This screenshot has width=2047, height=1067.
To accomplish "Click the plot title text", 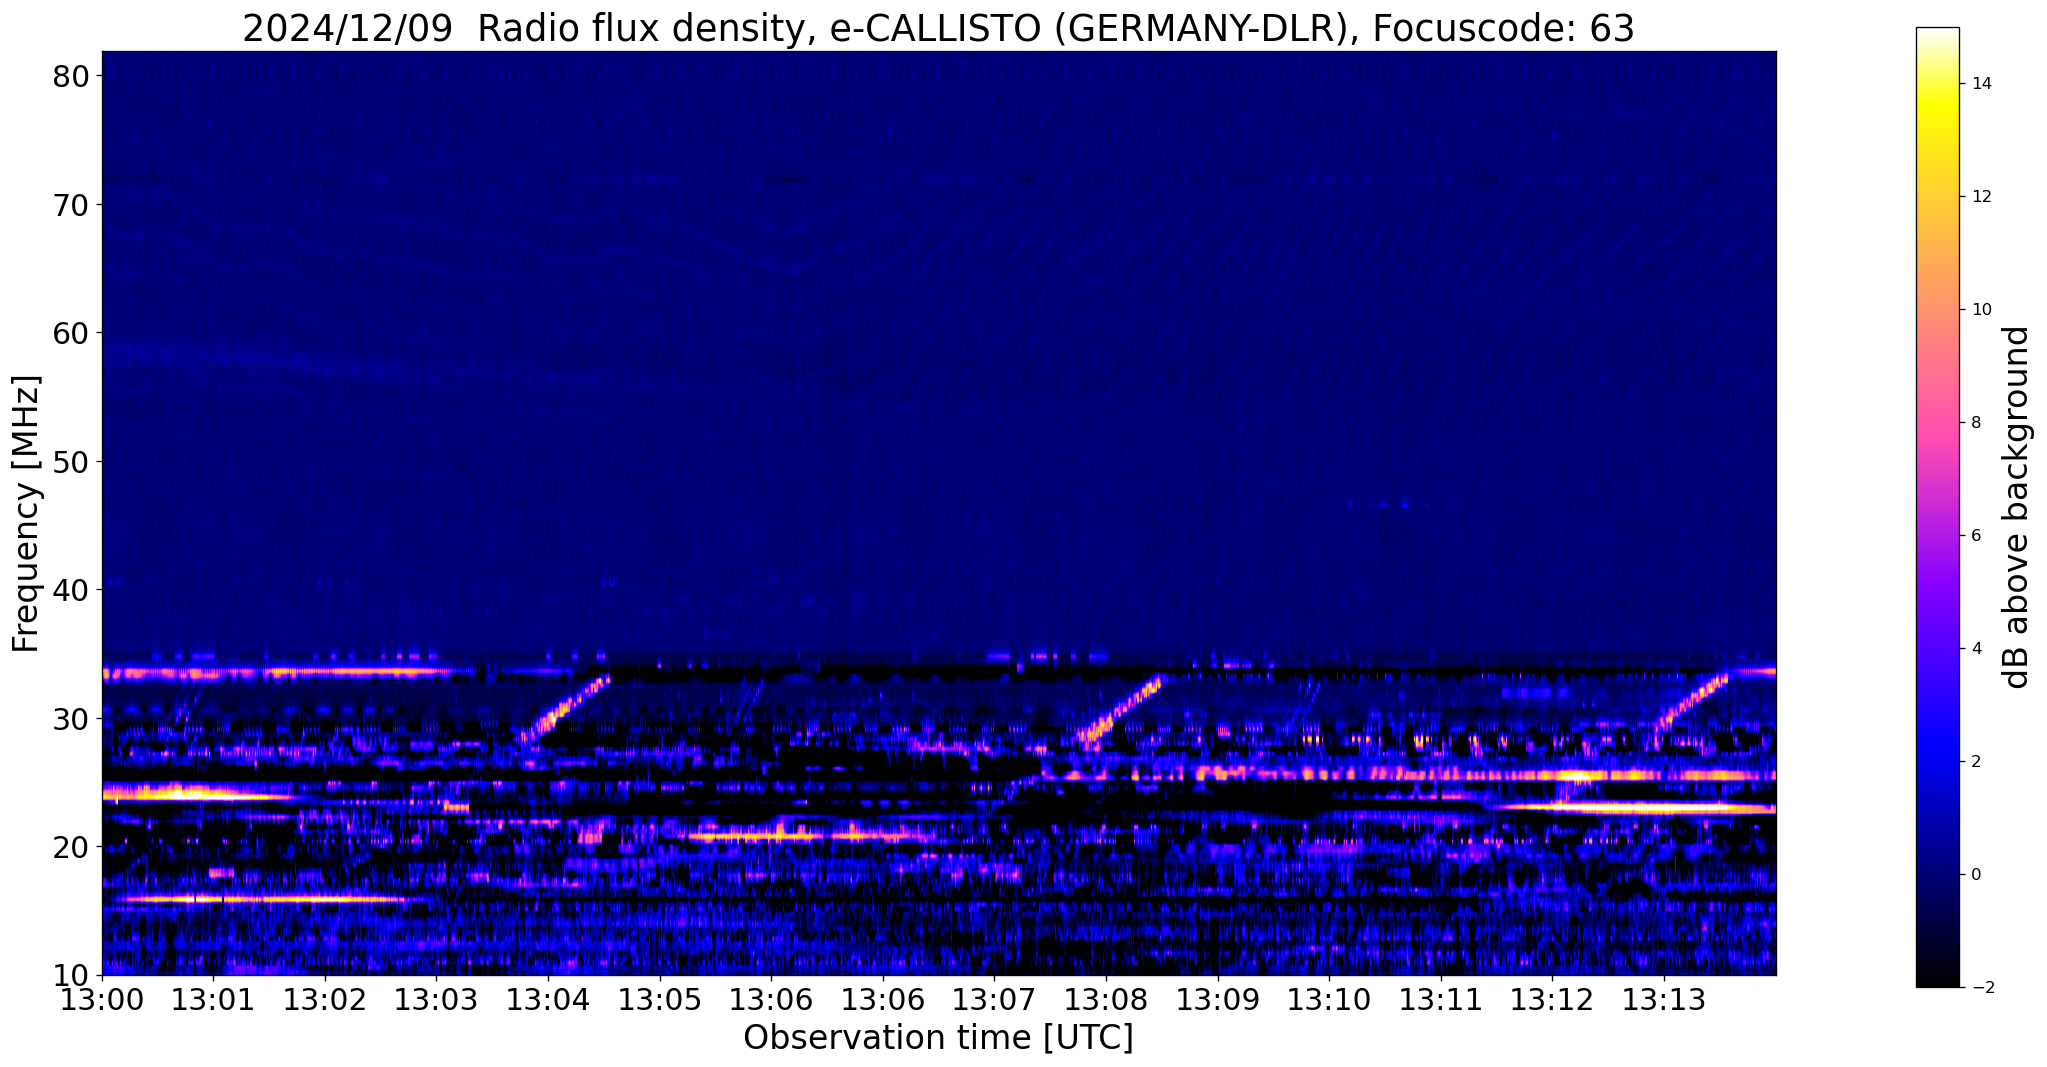I will [x=938, y=28].
